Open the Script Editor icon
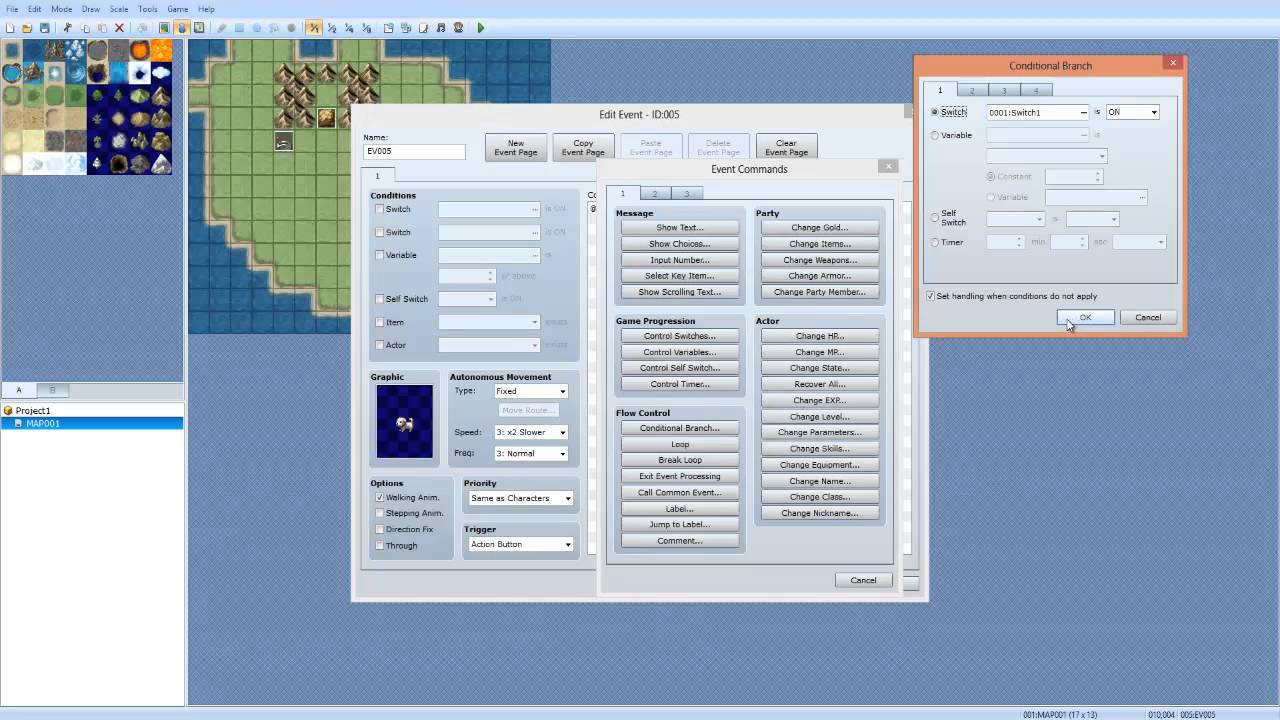Image resolution: width=1280 pixels, height=720 pixels. pyautogui.click(x=423, y=28)
